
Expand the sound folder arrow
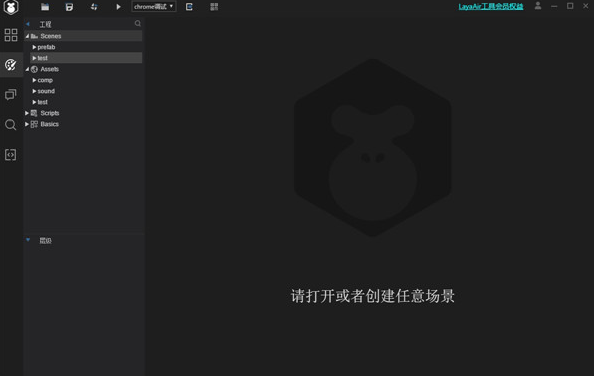click(34, 91)
